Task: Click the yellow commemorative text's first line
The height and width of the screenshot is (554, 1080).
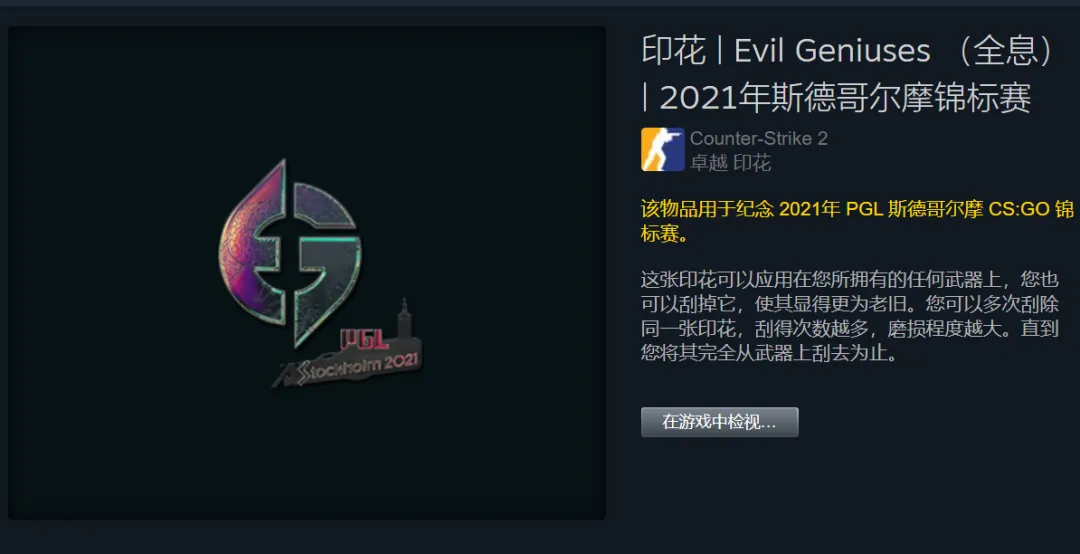Action: (x=857, y=209)
